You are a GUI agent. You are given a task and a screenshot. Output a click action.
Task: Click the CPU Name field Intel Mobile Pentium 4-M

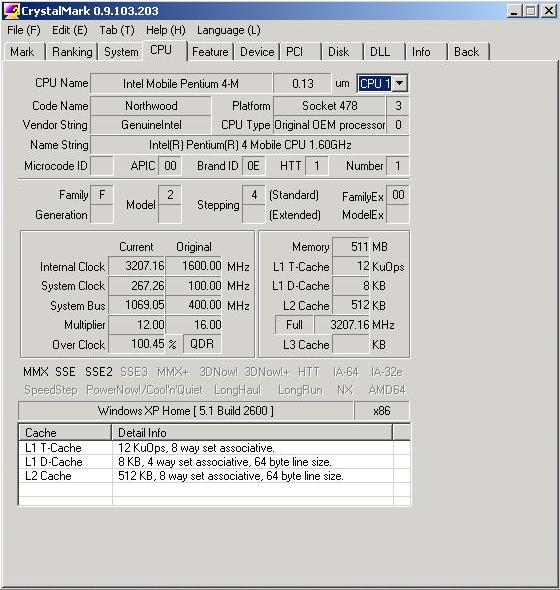coord(181,83)
